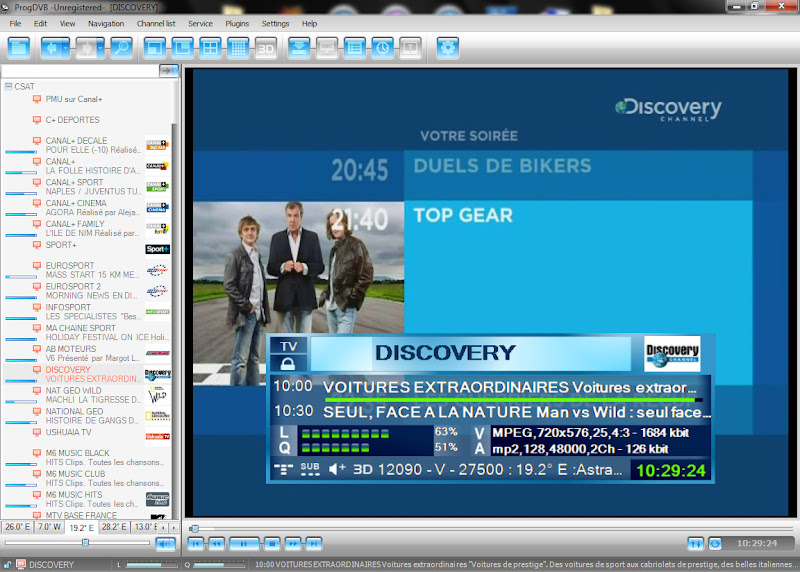Open the File menu

[x=15, y=23]
